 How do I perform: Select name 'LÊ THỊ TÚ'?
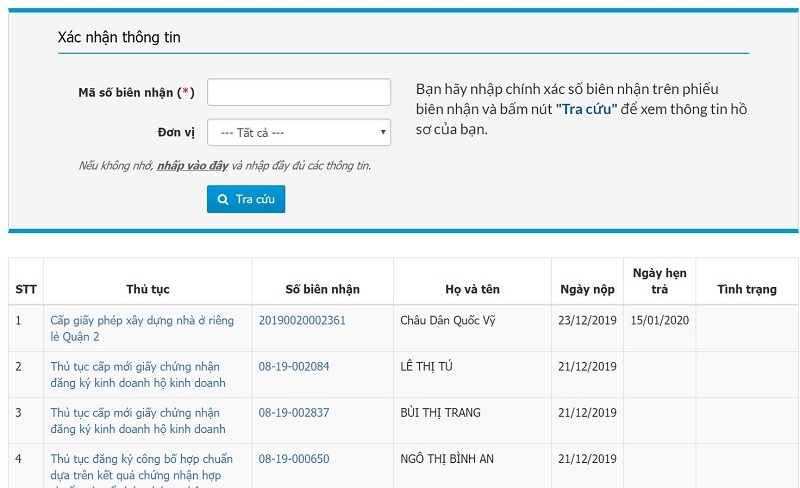tap(426, 367)
